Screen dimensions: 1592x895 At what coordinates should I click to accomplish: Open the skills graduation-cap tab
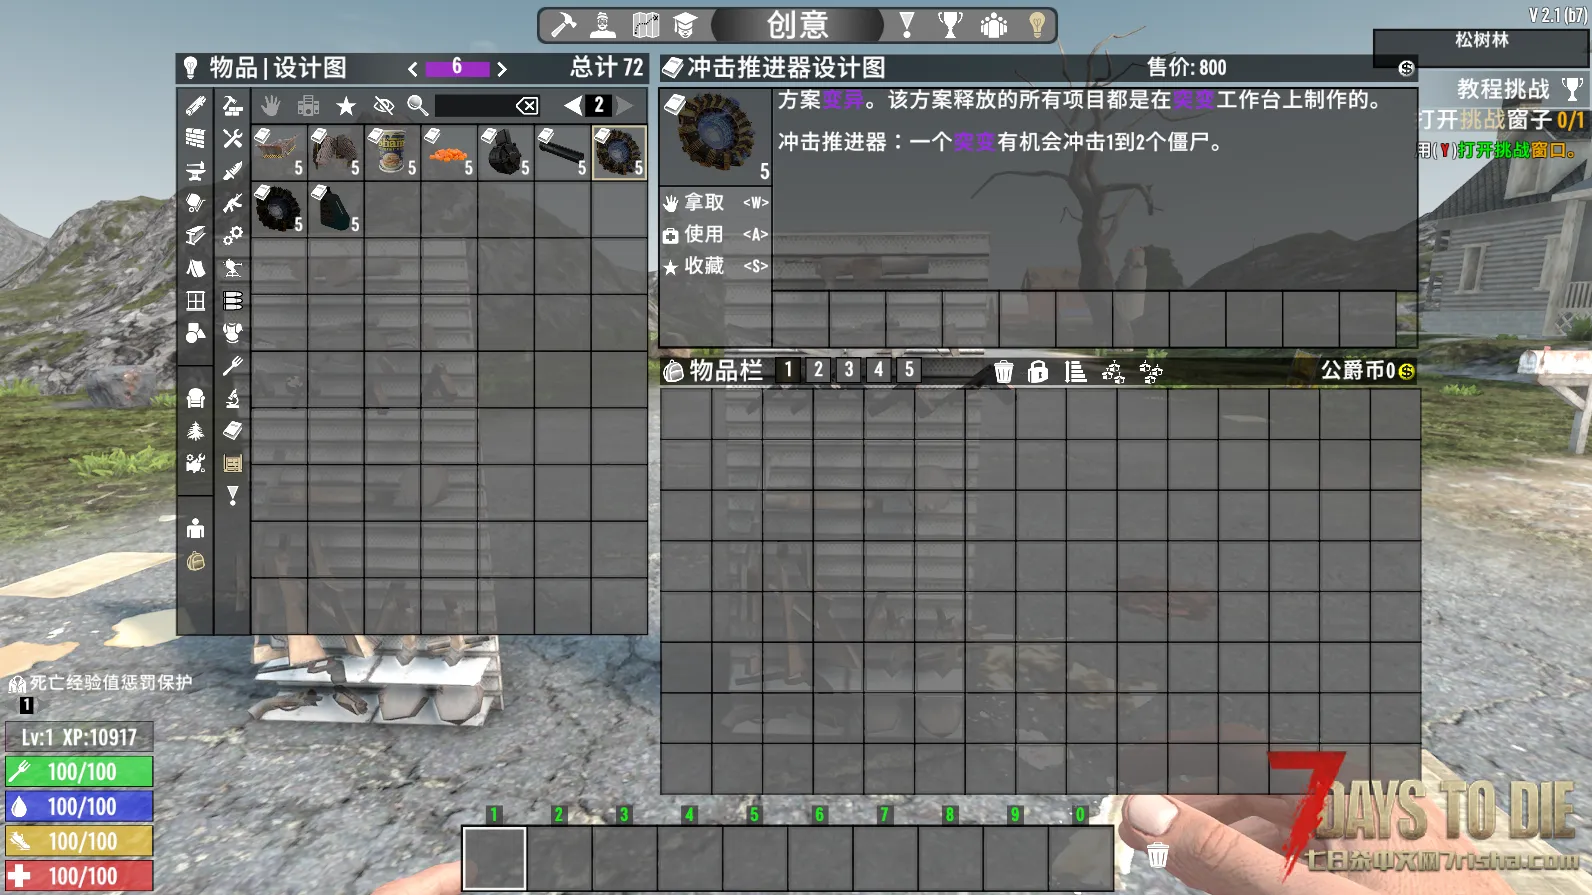685,25
